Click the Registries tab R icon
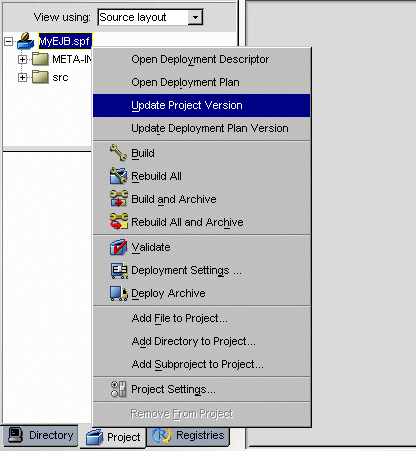The width and height of the screenshot is (416, 451). click(x=162, y=435)
